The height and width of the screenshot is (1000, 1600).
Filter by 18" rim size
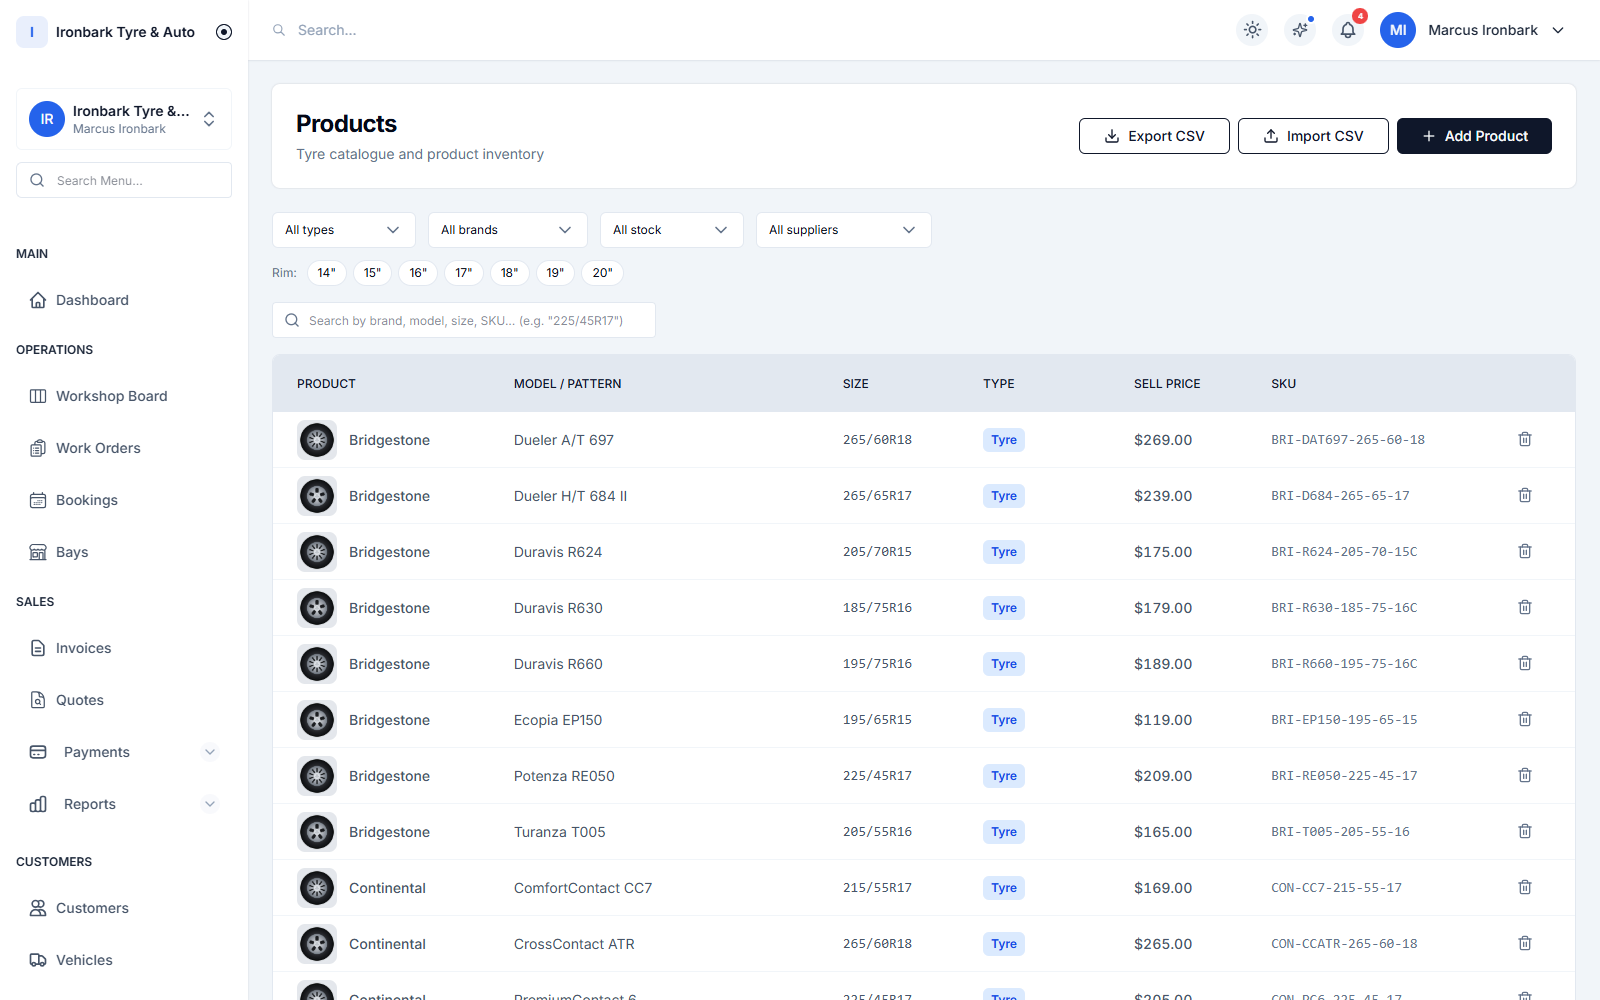click(x=510, y=273)
